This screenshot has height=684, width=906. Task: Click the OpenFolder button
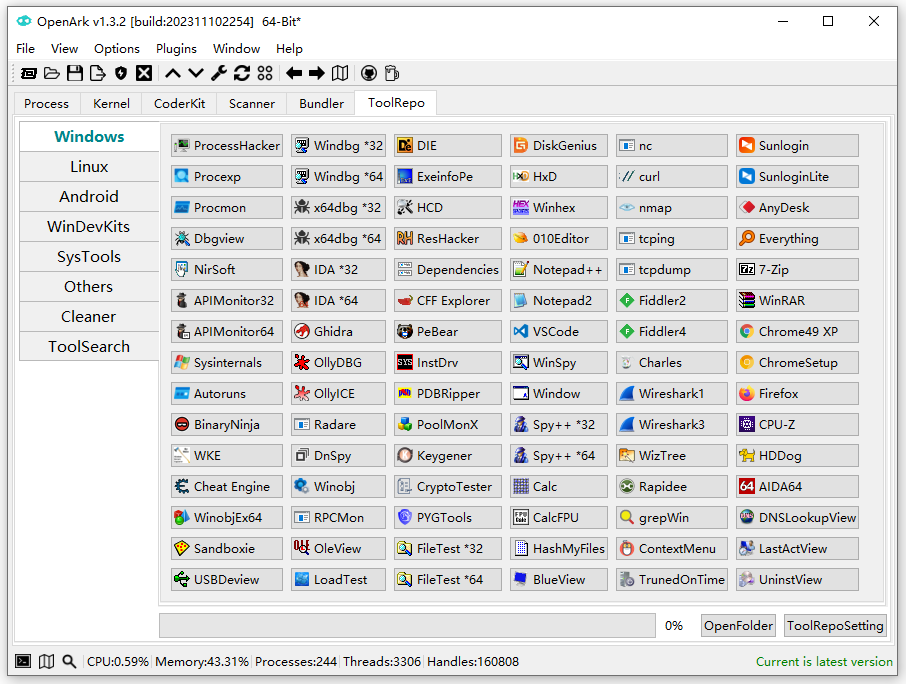[738, 626]
